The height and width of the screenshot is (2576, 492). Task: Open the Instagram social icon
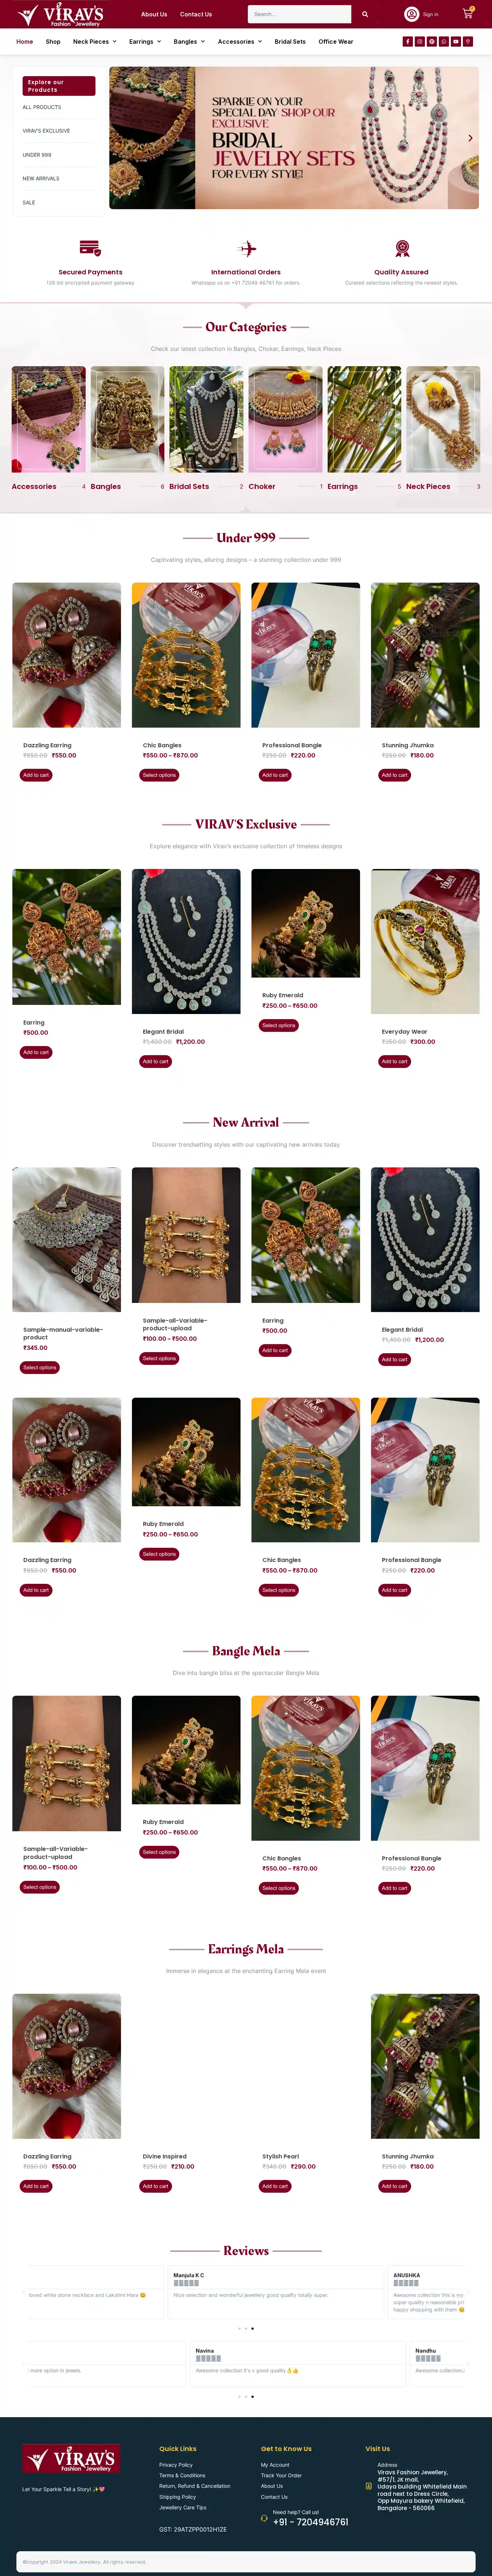419,42
